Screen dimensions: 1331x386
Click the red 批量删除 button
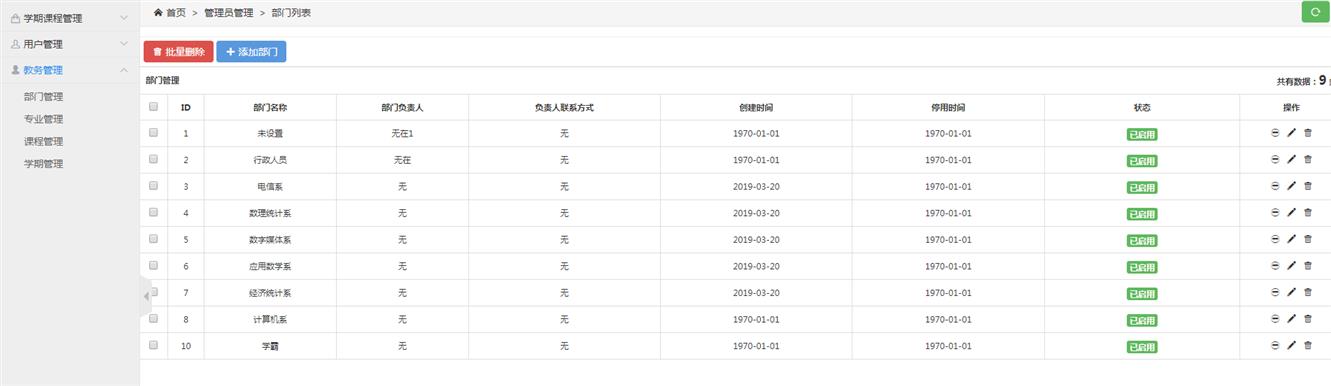coord(179,52)
